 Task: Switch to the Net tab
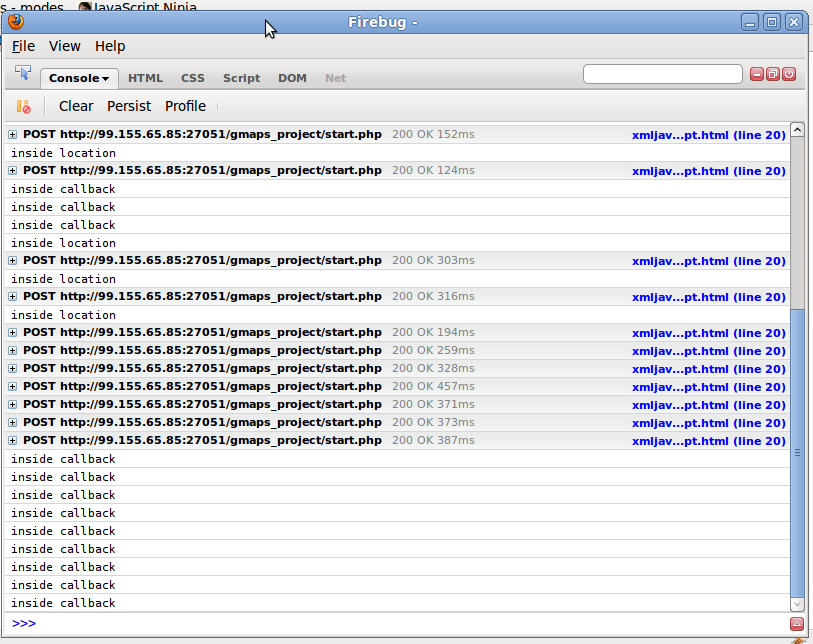[335, 78]
